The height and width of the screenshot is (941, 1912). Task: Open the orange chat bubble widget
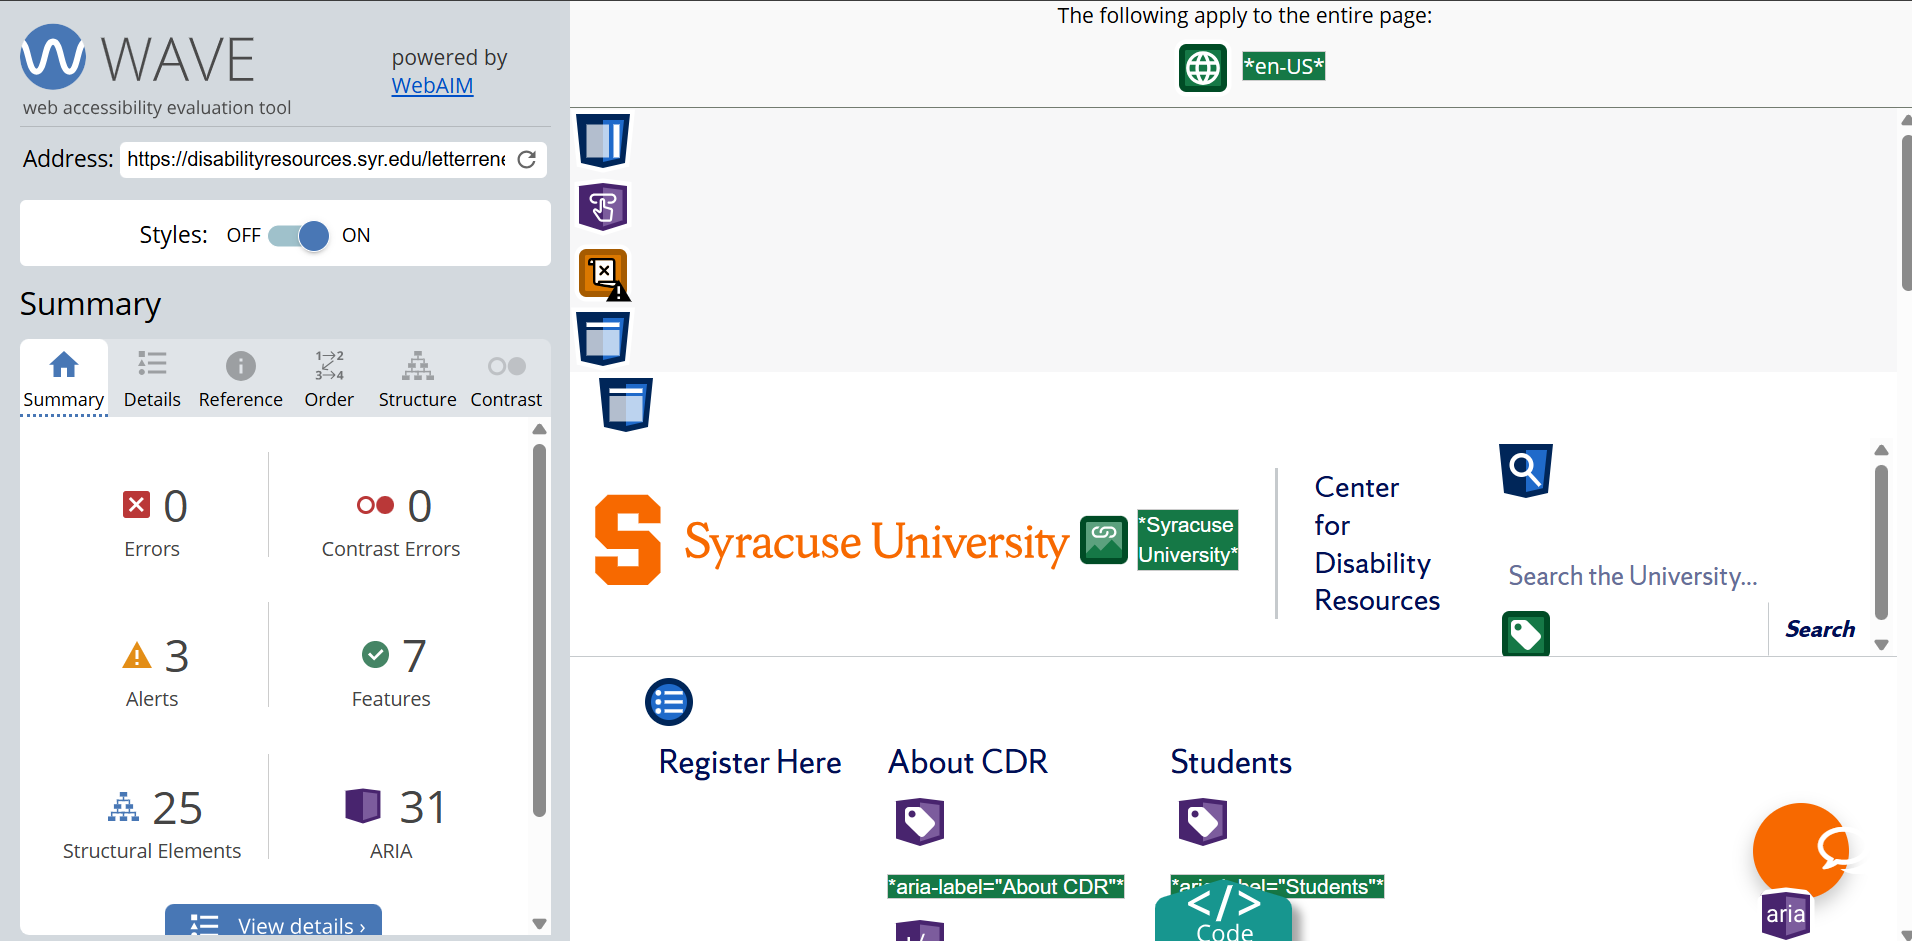coord(1801,850)
